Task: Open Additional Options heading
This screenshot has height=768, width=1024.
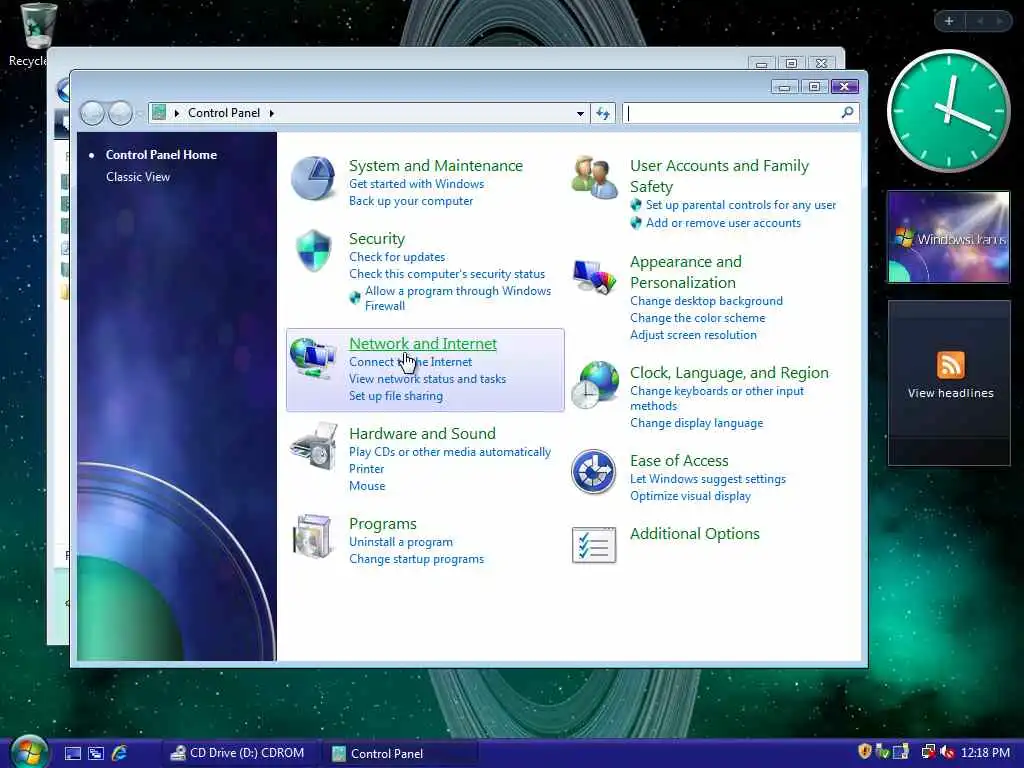Action: (x=694, y=534)
